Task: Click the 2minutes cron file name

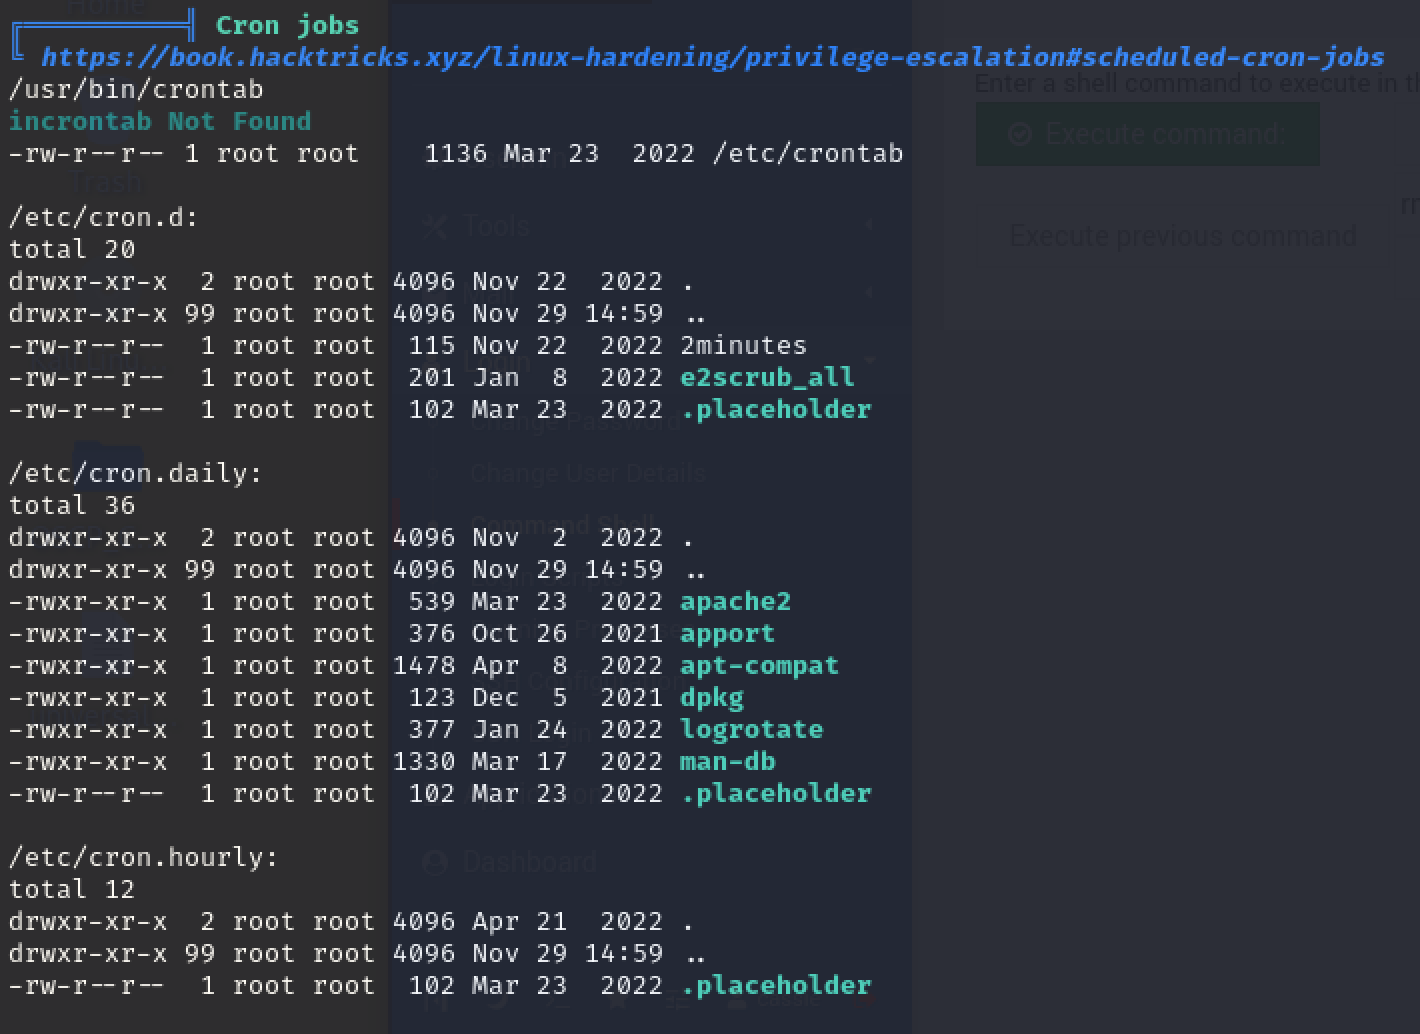Action: (x=743, y=345)
